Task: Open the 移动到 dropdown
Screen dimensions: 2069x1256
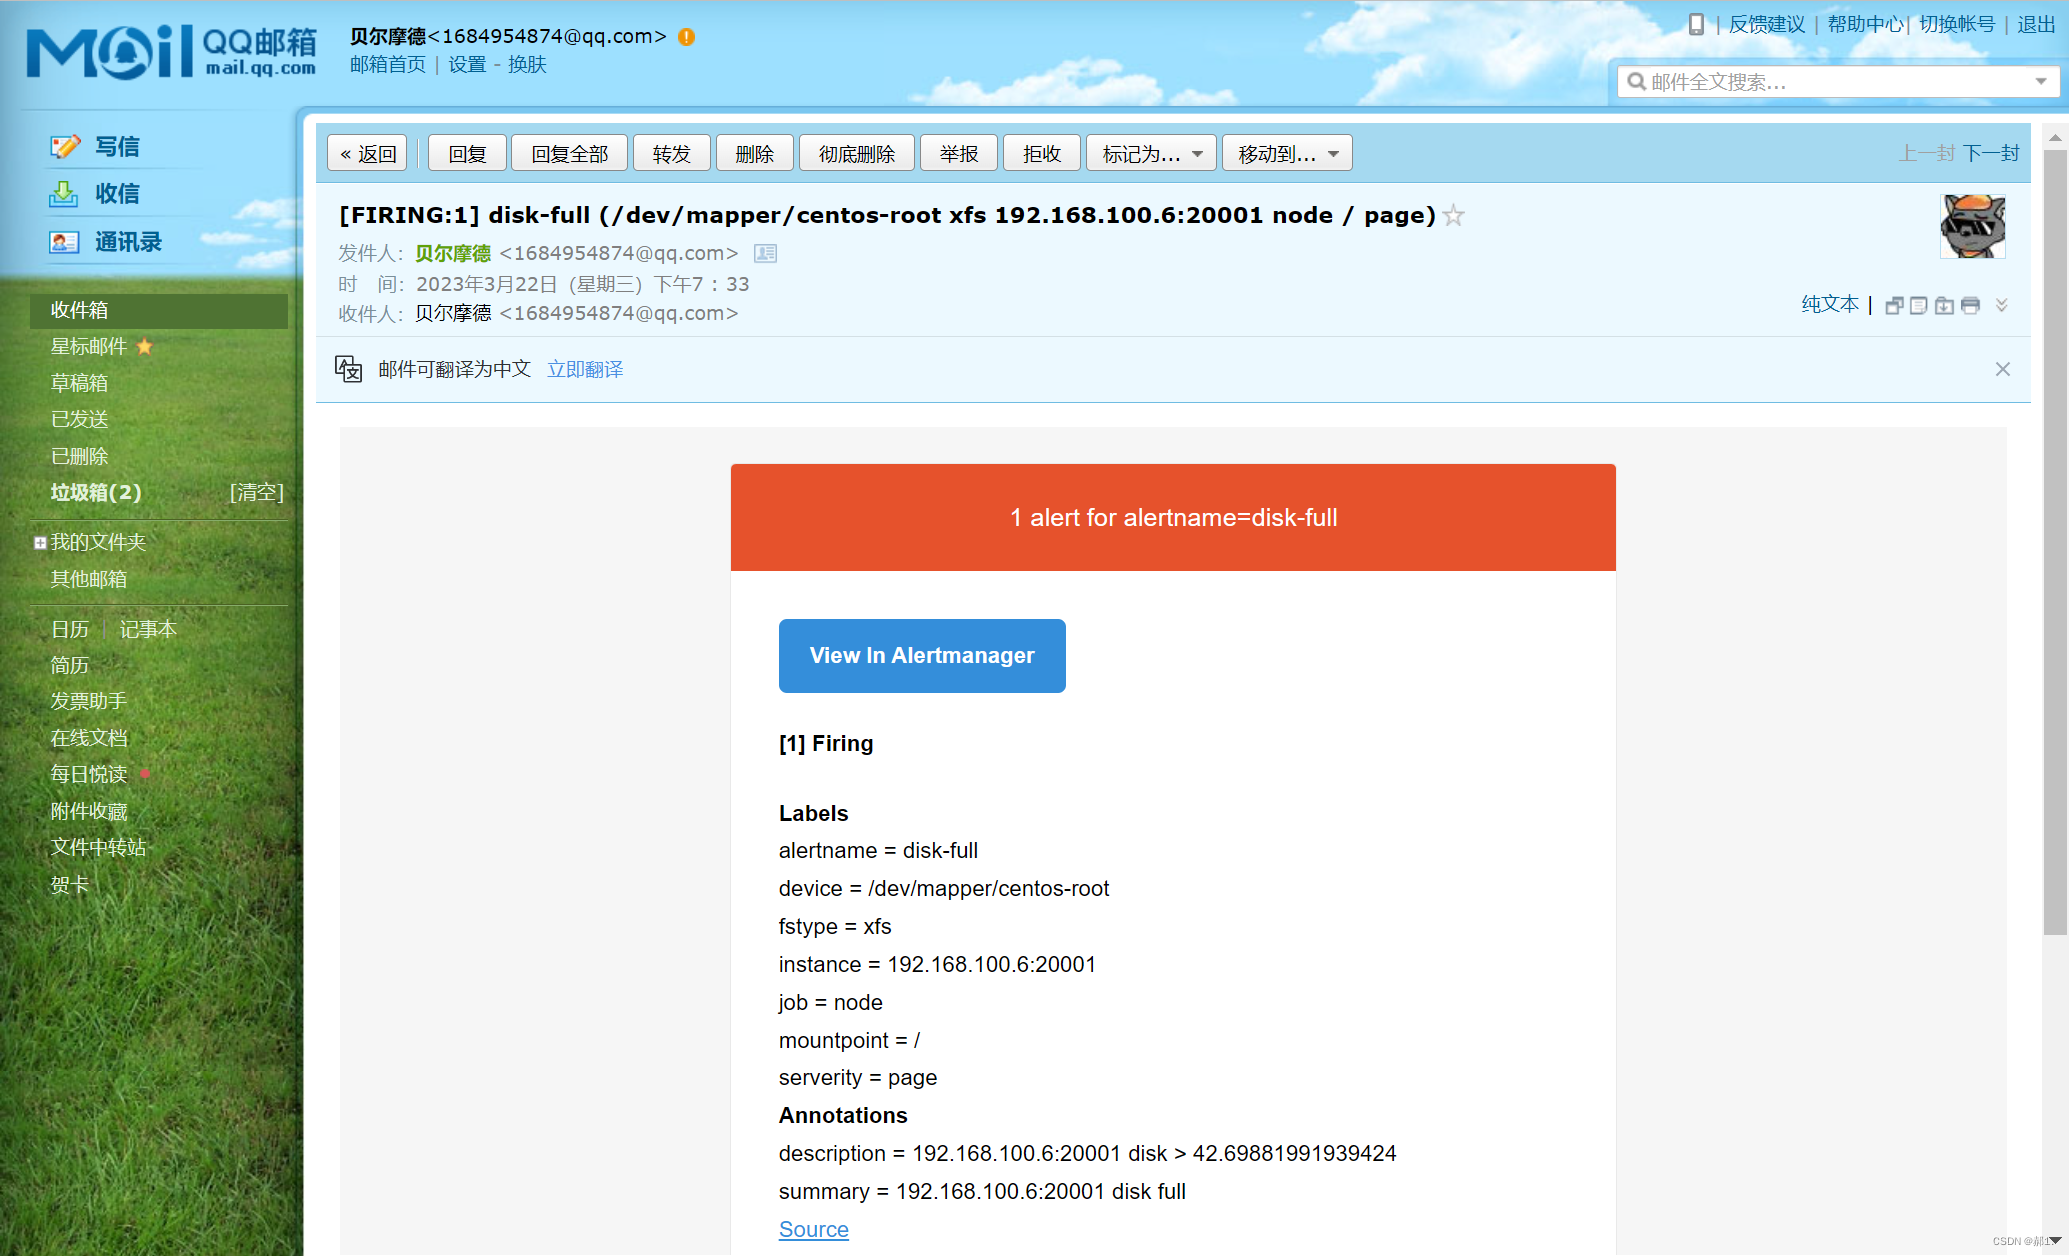Action: click(1286, 154)
